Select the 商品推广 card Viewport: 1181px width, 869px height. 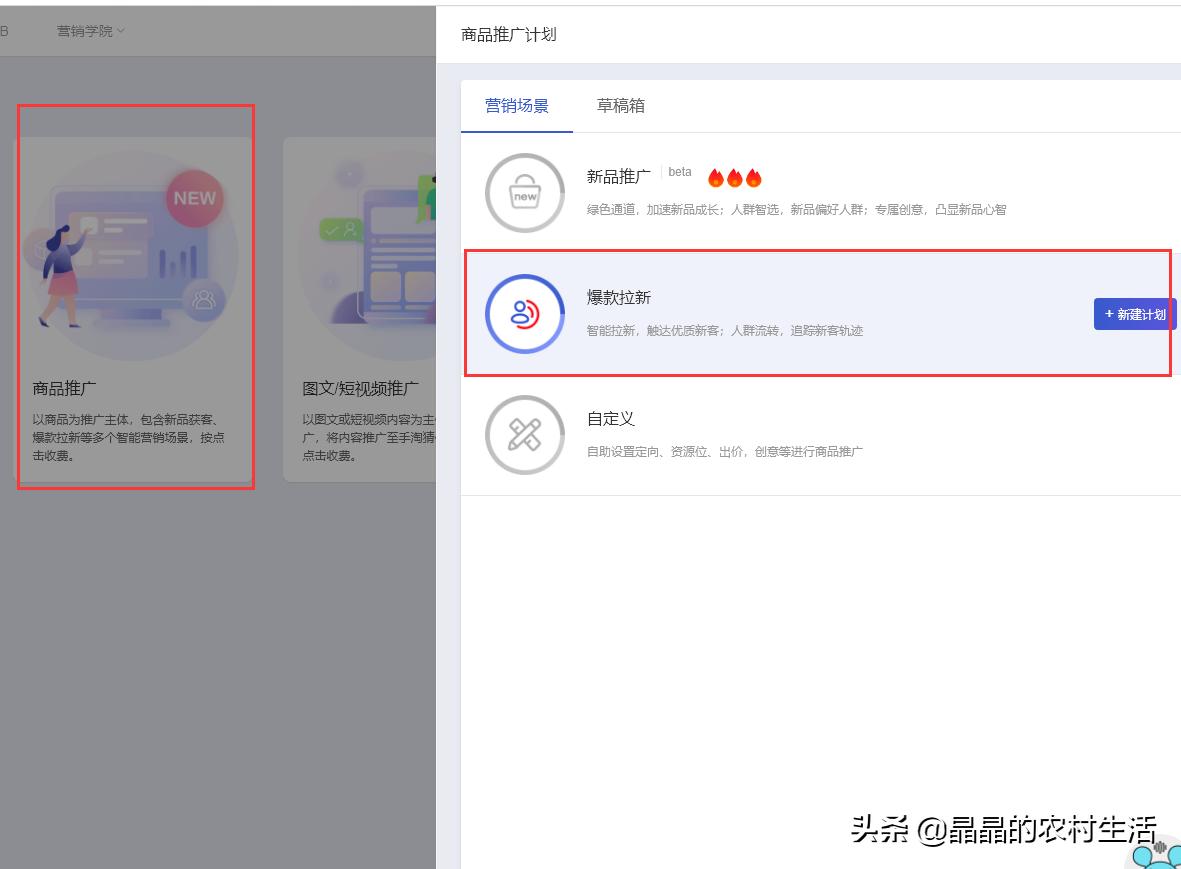tap(136, 295)
